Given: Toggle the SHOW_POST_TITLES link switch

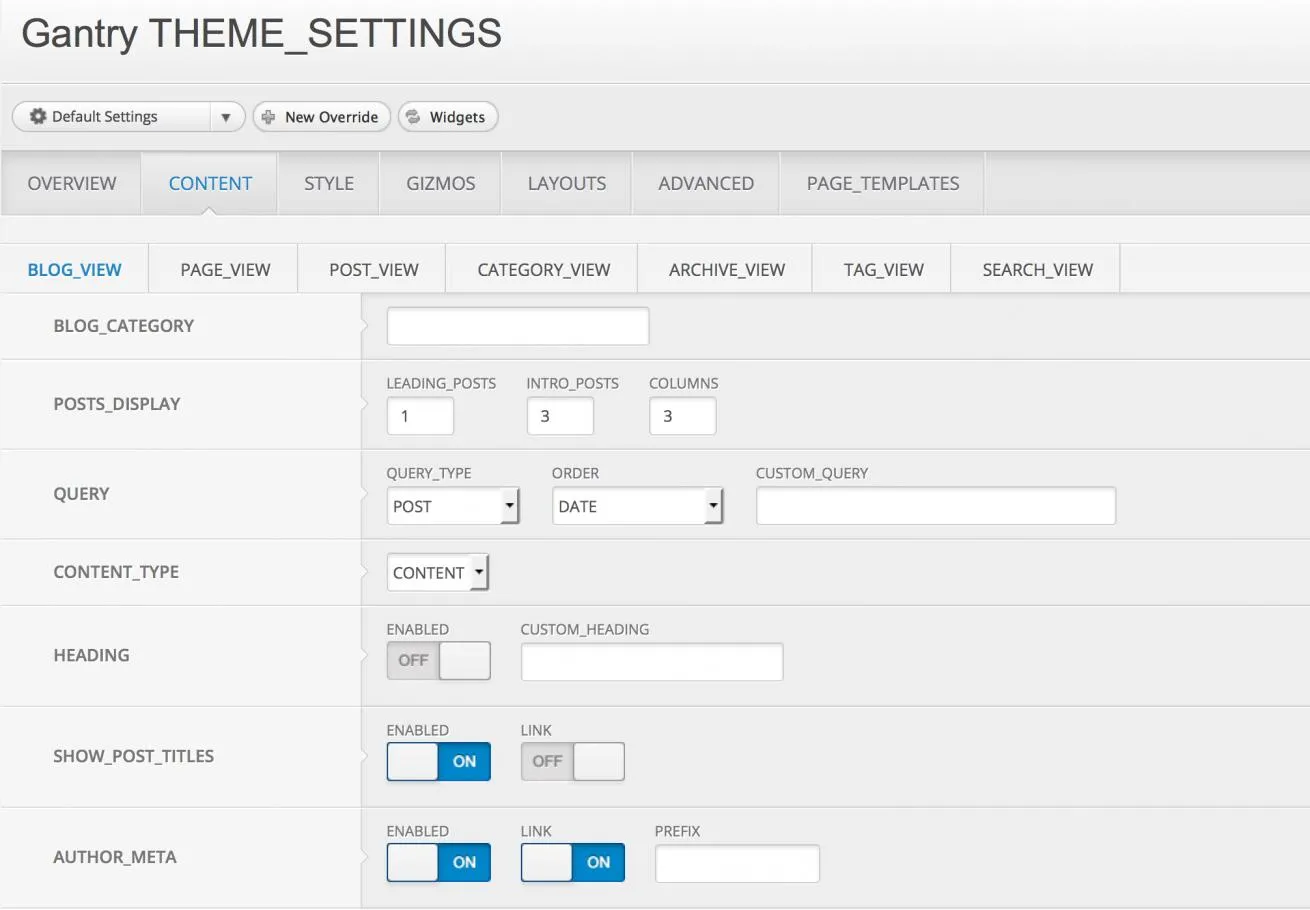Looking at the screenshot, I should 573,761.
